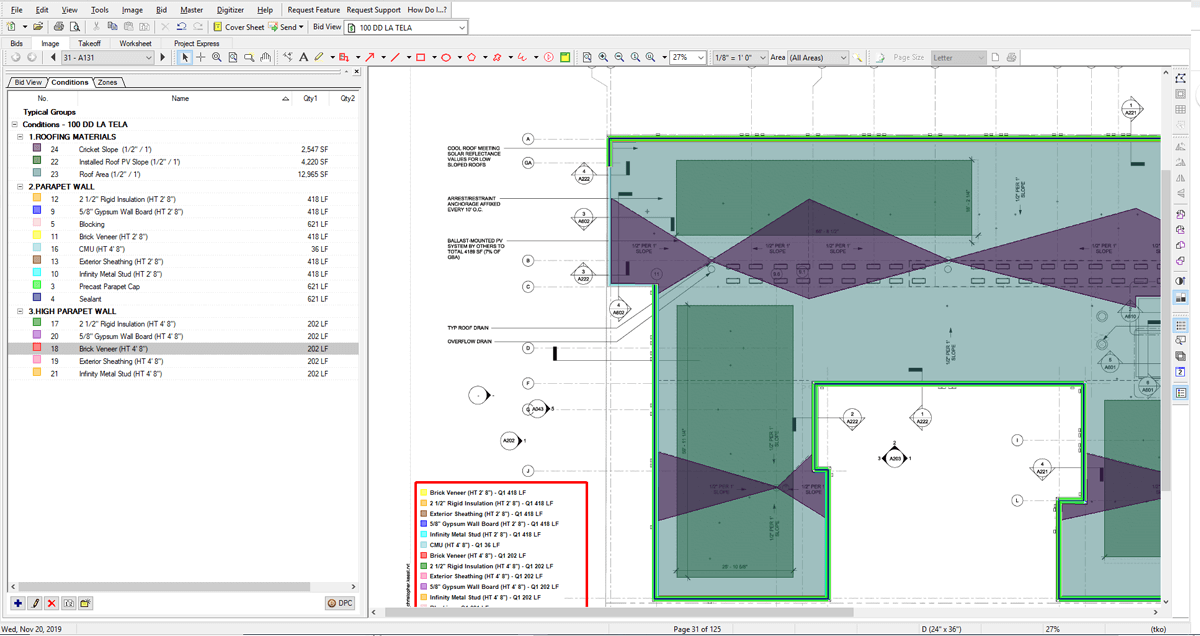This screenshot has height=636, width=1200.
Task: Collapse the 3.HIGH PARAPET WALL group
Action: click(22, 312)
